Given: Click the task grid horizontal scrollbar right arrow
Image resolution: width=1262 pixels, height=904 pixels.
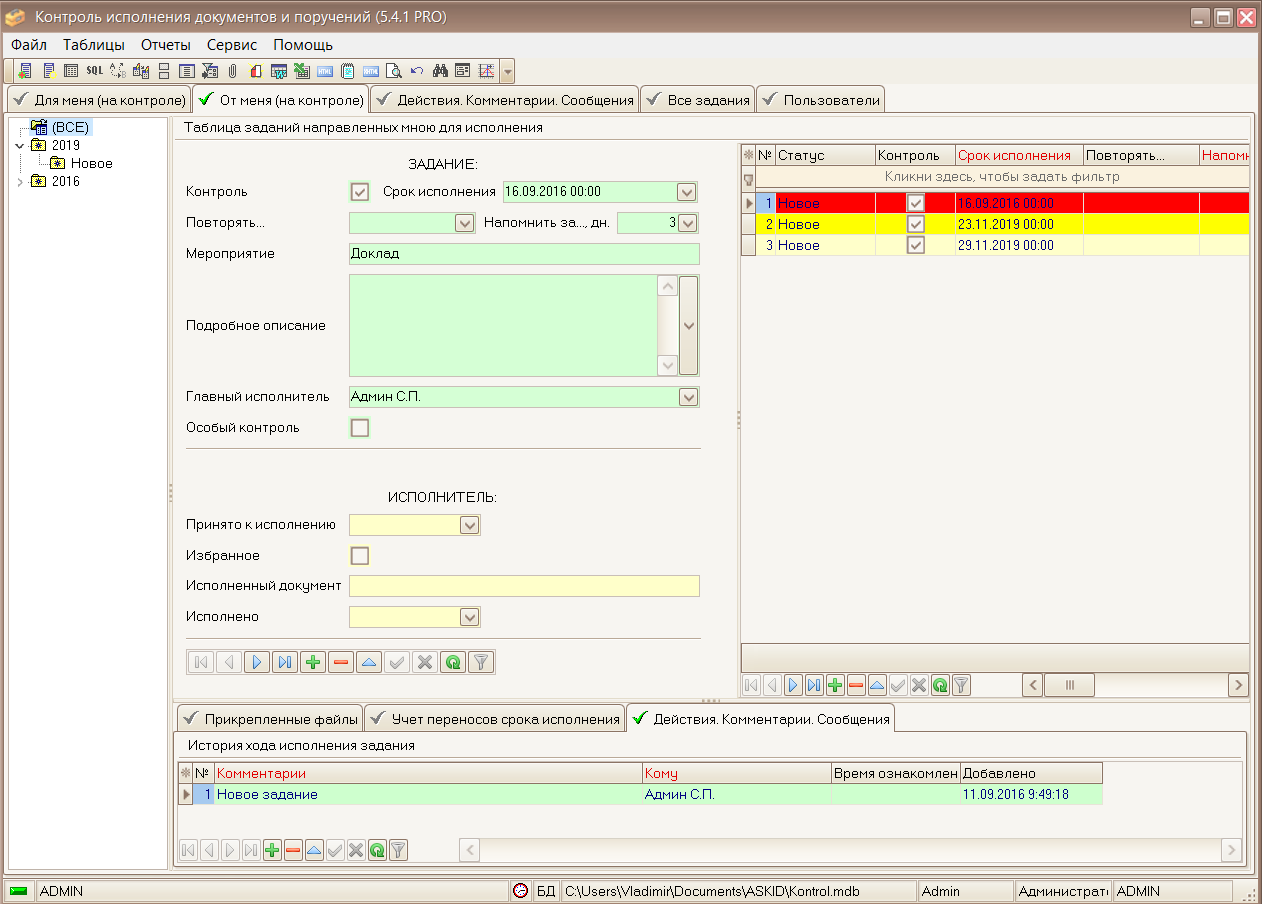Looking at the screenshot, I should [1238, 685].
